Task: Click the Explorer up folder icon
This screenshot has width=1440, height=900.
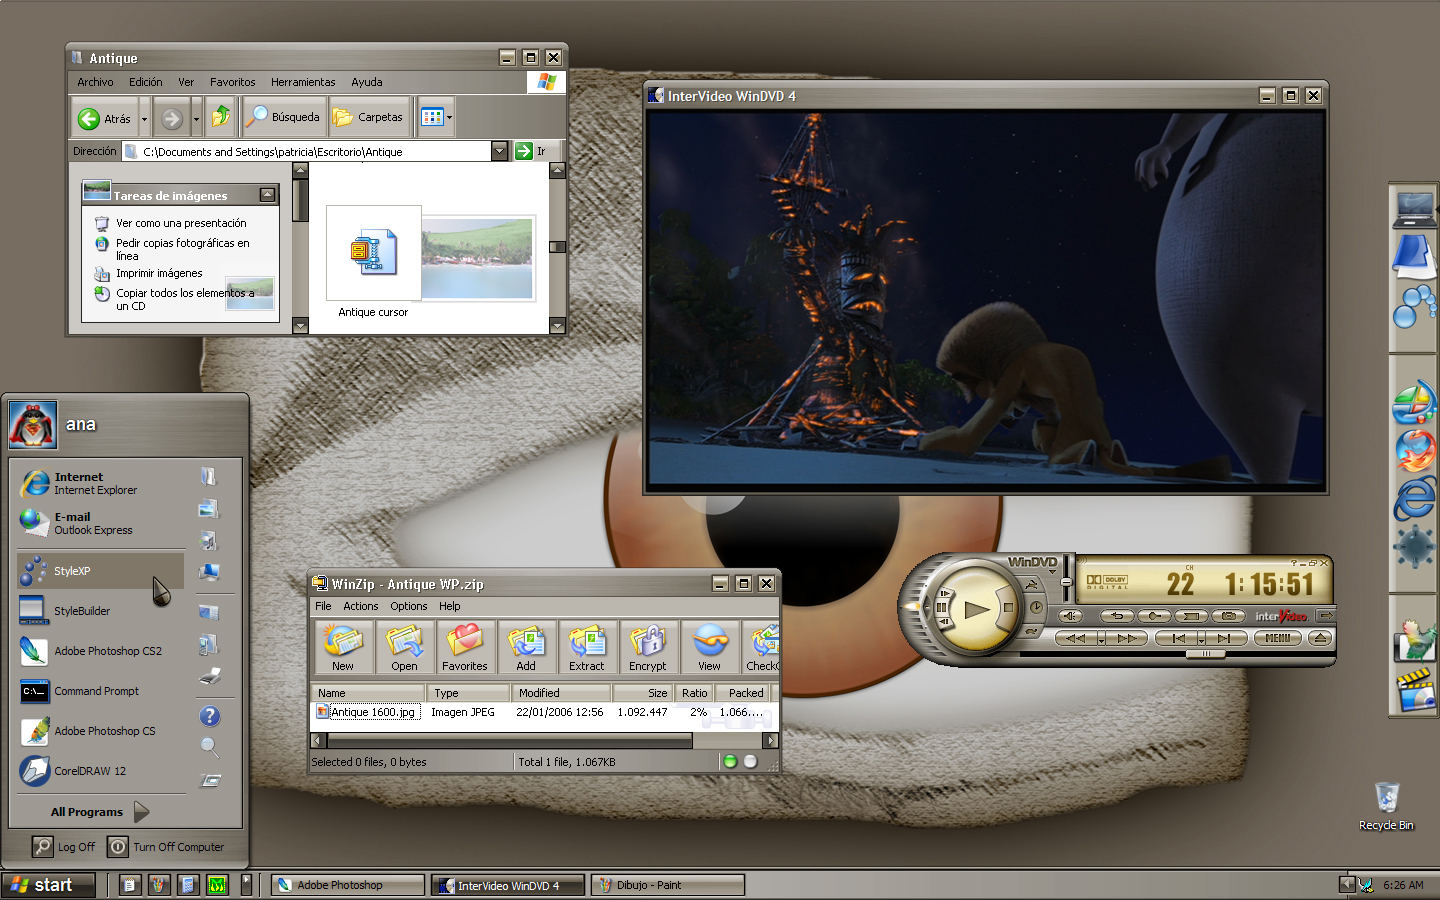Action: (x=221, y=117)
